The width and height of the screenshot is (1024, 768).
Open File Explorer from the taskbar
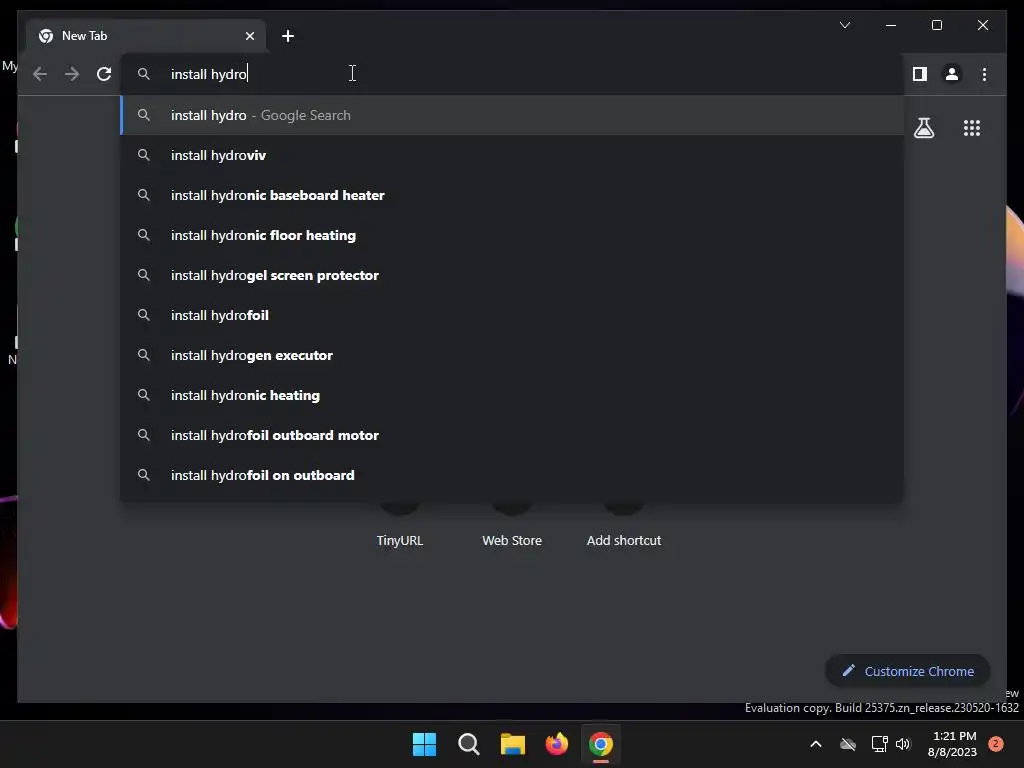coord(513,744)
